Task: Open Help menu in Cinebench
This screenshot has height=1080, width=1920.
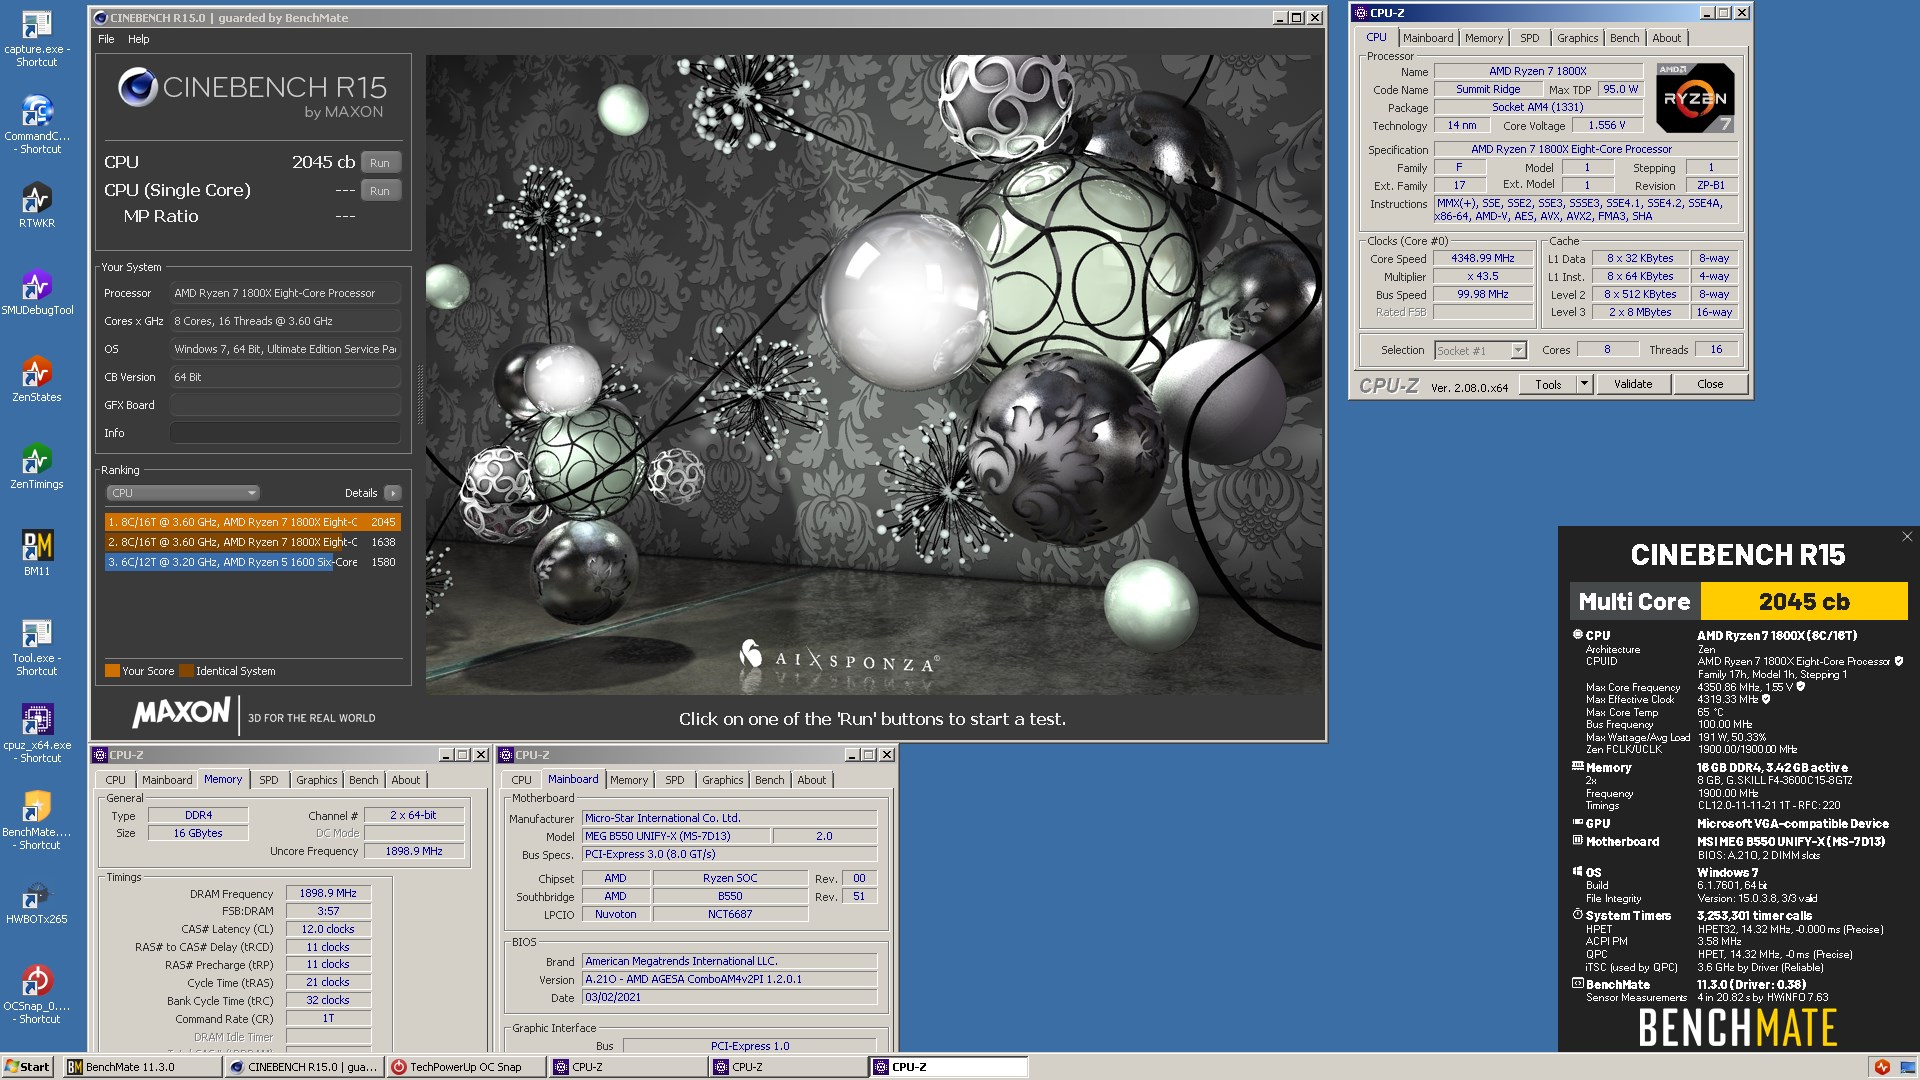Action: coord(139,39)
